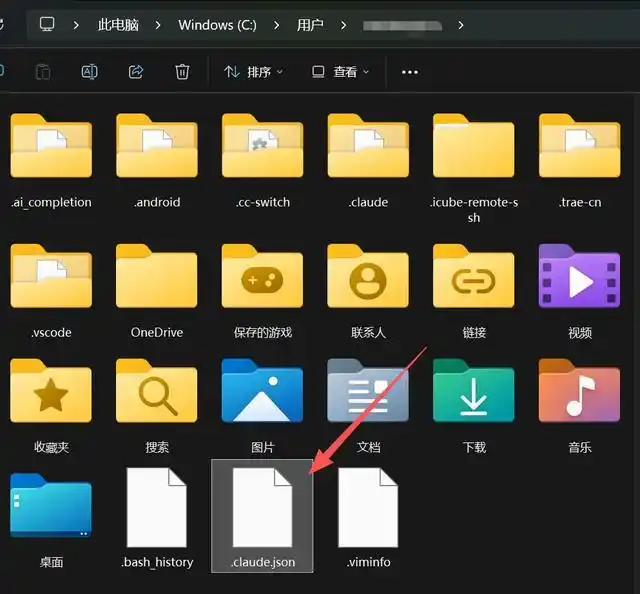The height and width of the screenshot is (594, 640).
Task: Open the View (查看) dropdown
Action: (x=340, y=72)
